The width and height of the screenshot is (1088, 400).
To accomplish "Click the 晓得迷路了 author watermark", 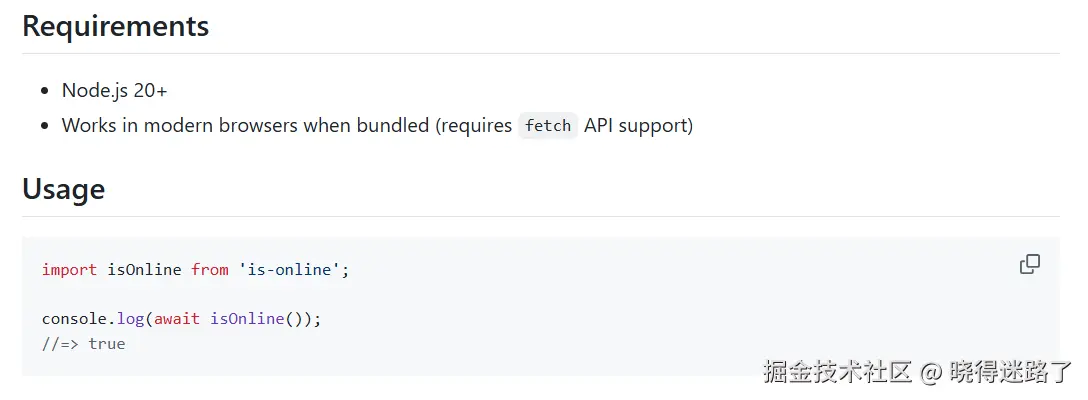I will [x=1010, y=374].
